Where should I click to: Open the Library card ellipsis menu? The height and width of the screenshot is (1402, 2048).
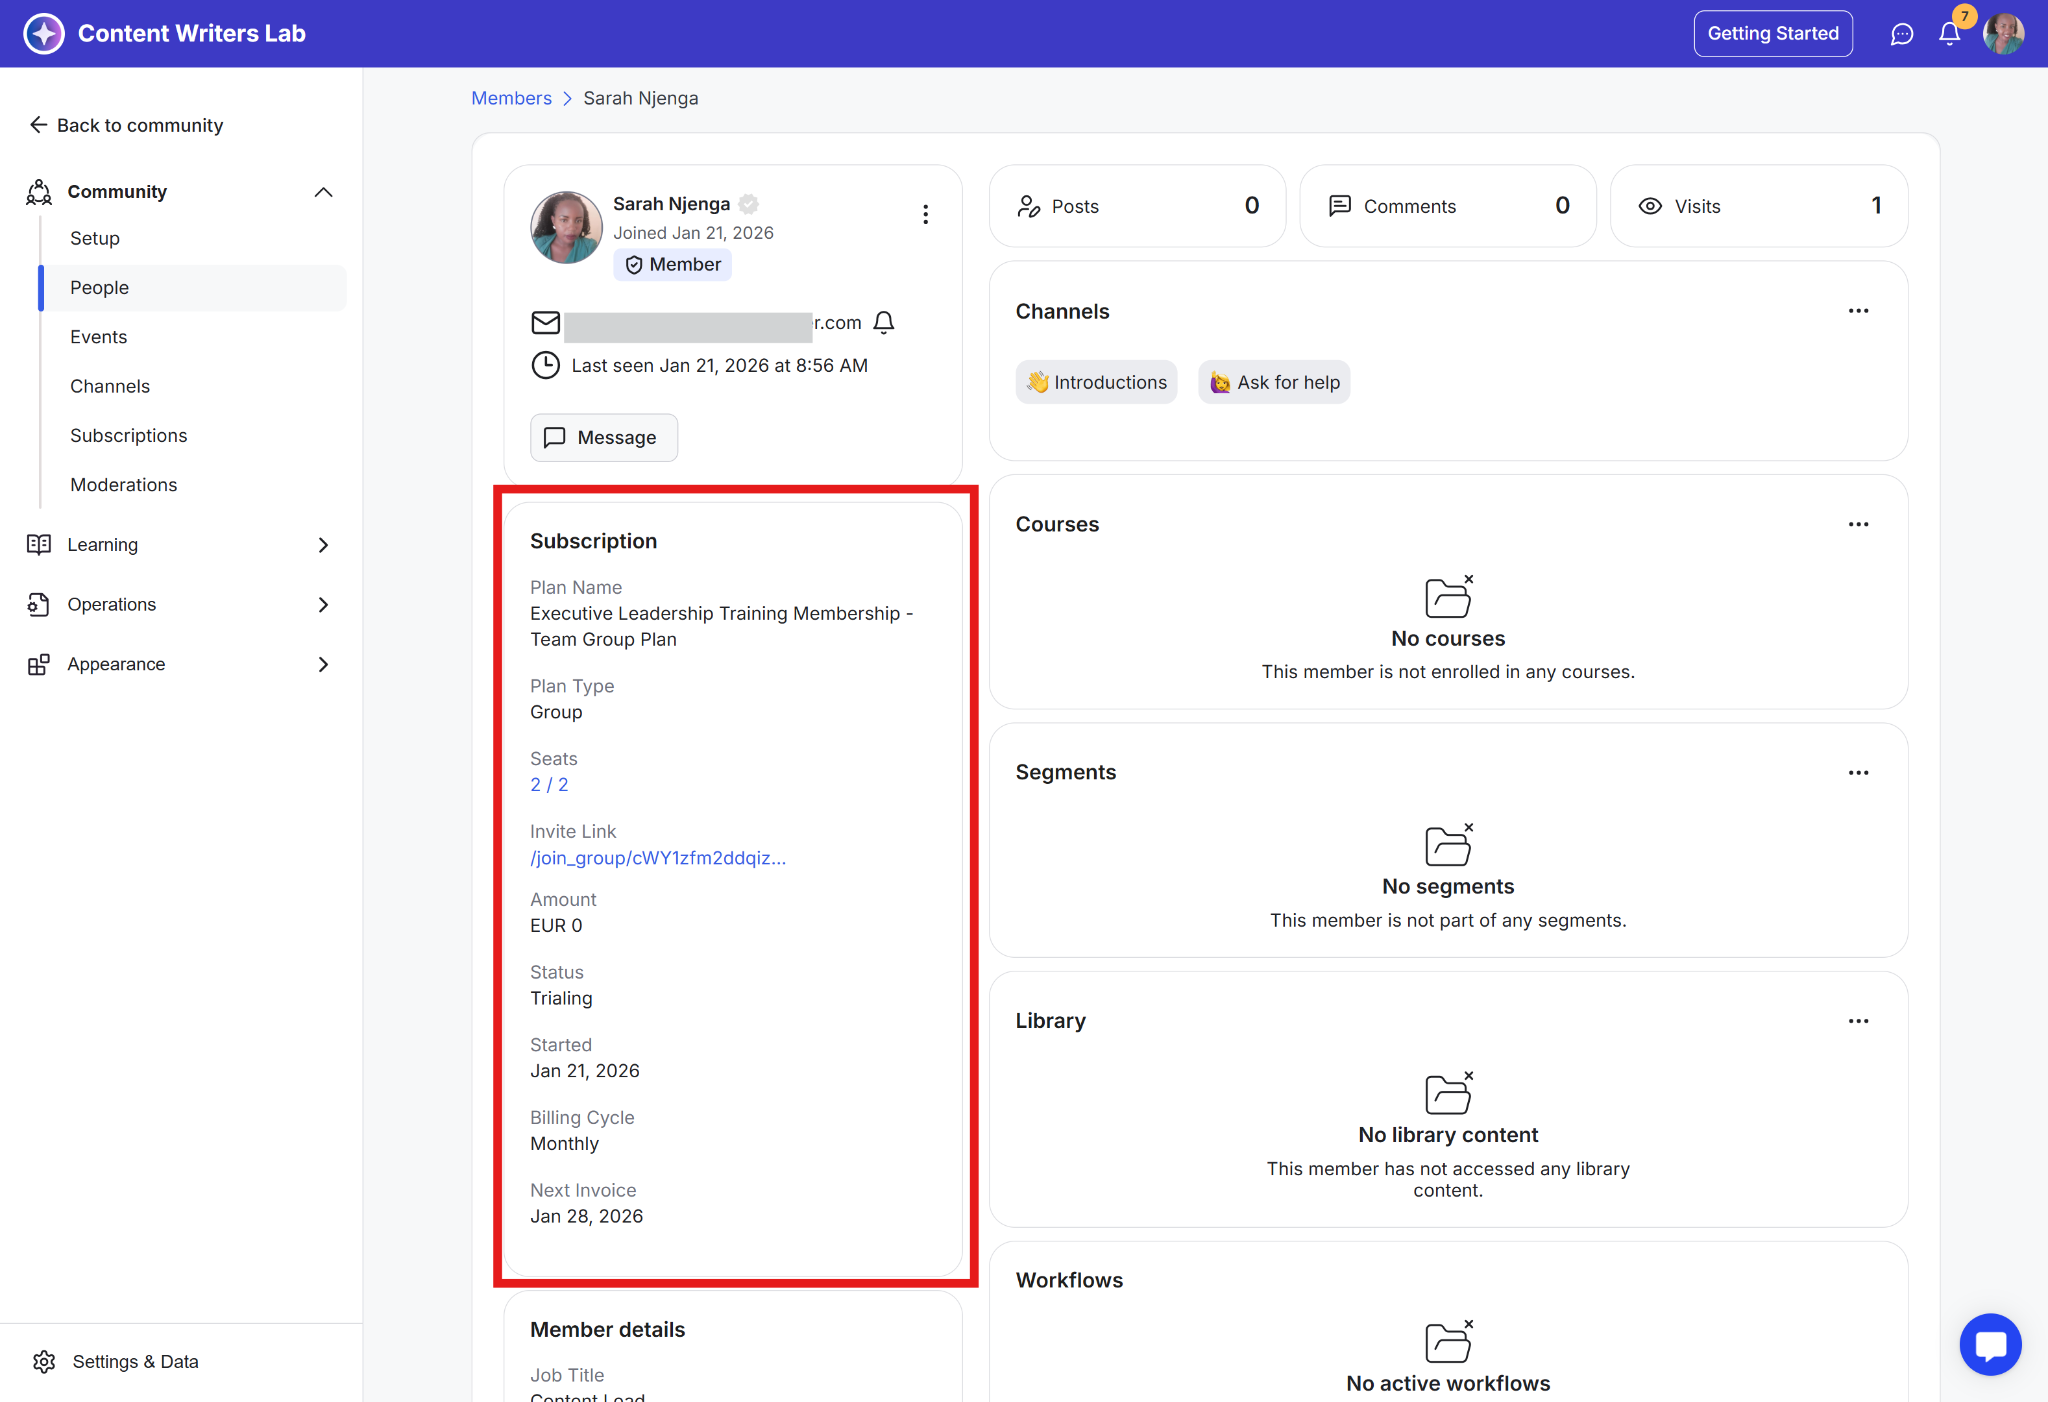coord(1858,1021)
